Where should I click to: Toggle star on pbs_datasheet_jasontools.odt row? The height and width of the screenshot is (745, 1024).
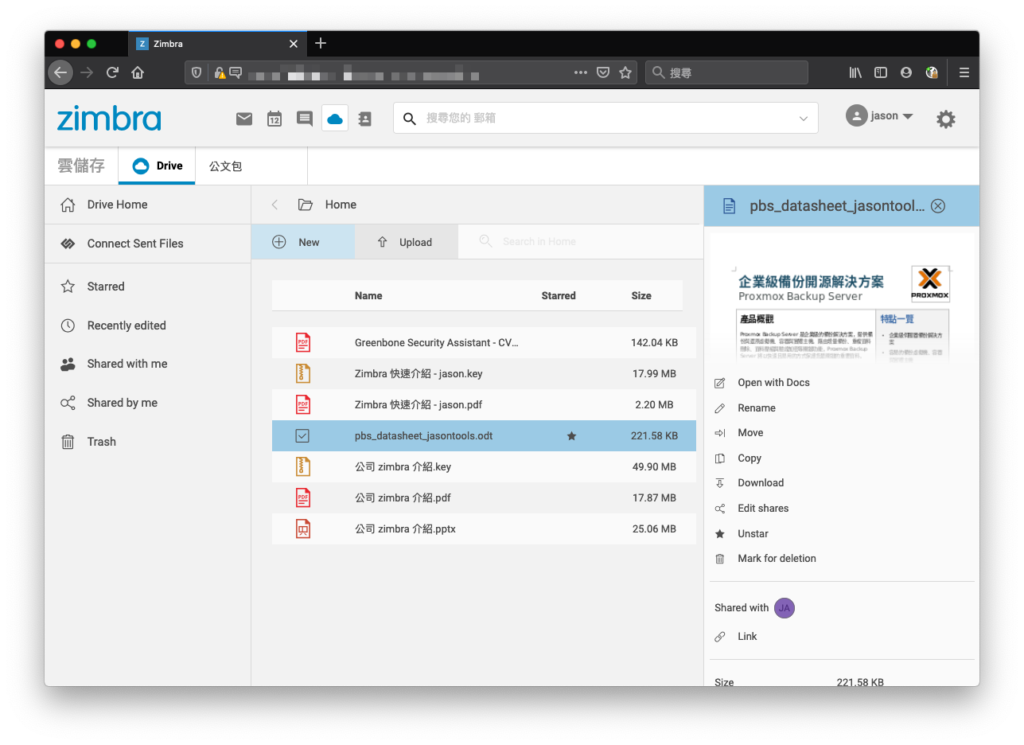click(x=571, y=436)
